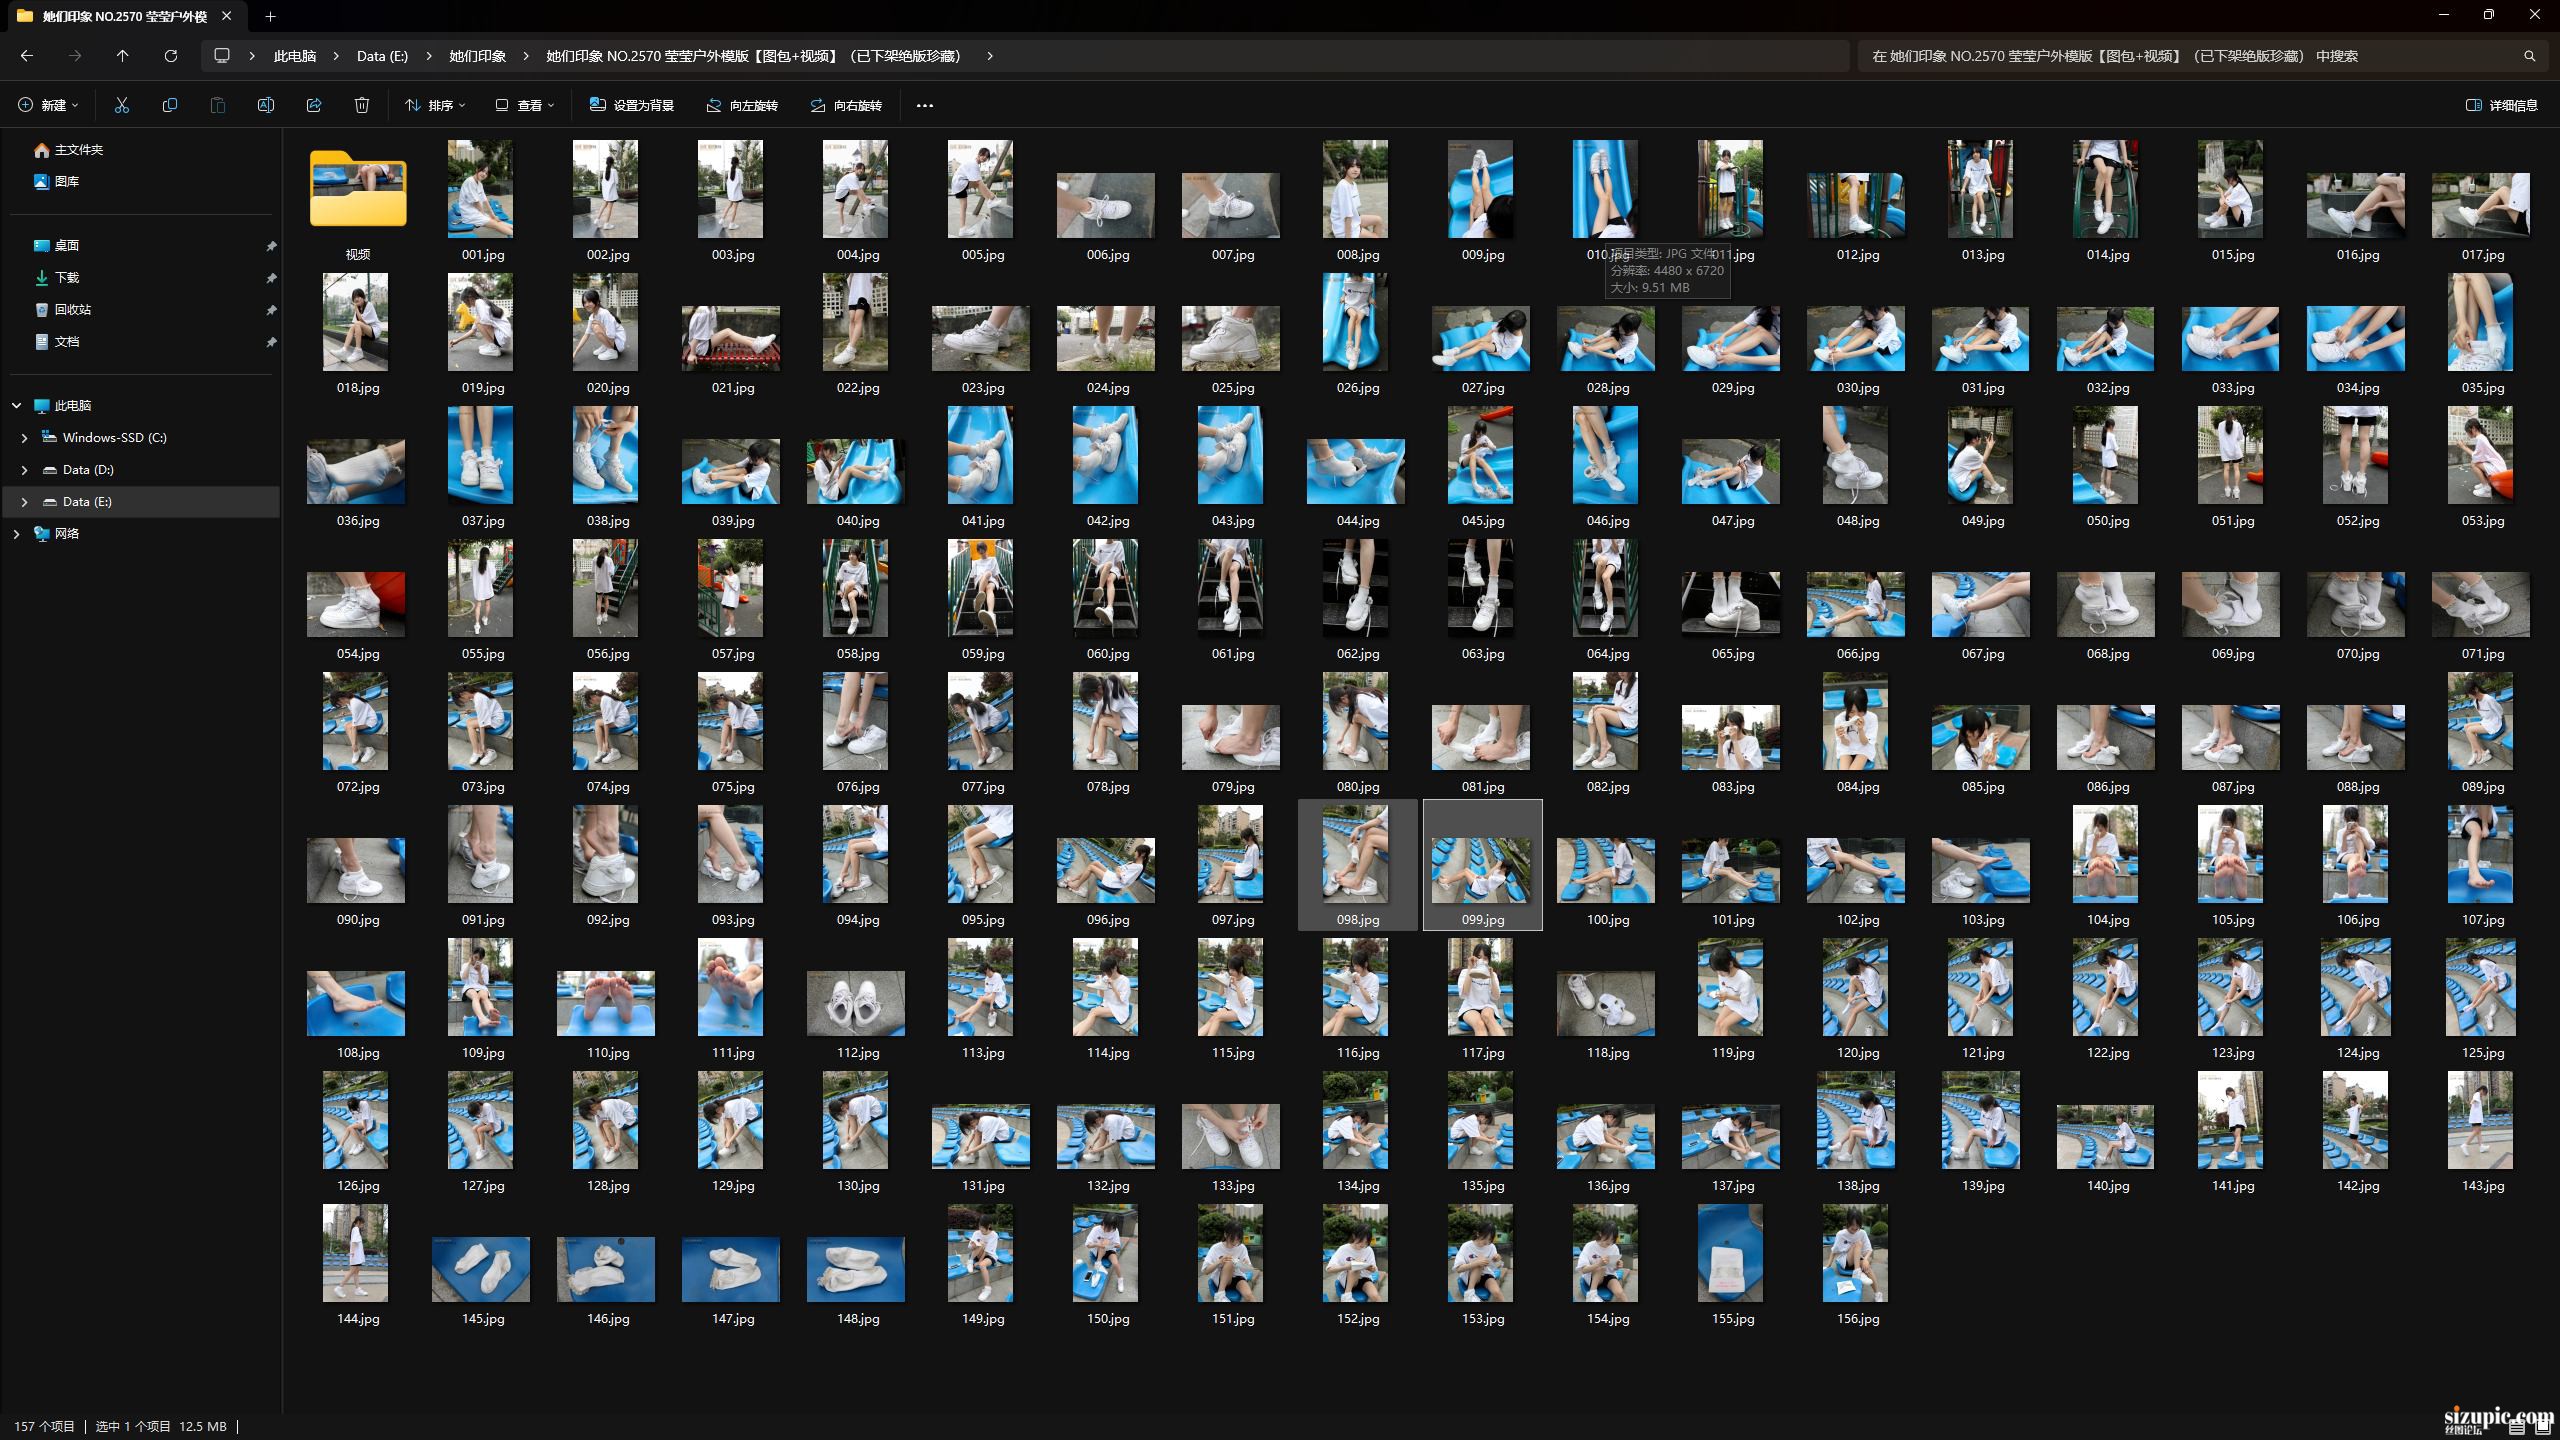Open the more options ellipsis menu

pos(925,105)
